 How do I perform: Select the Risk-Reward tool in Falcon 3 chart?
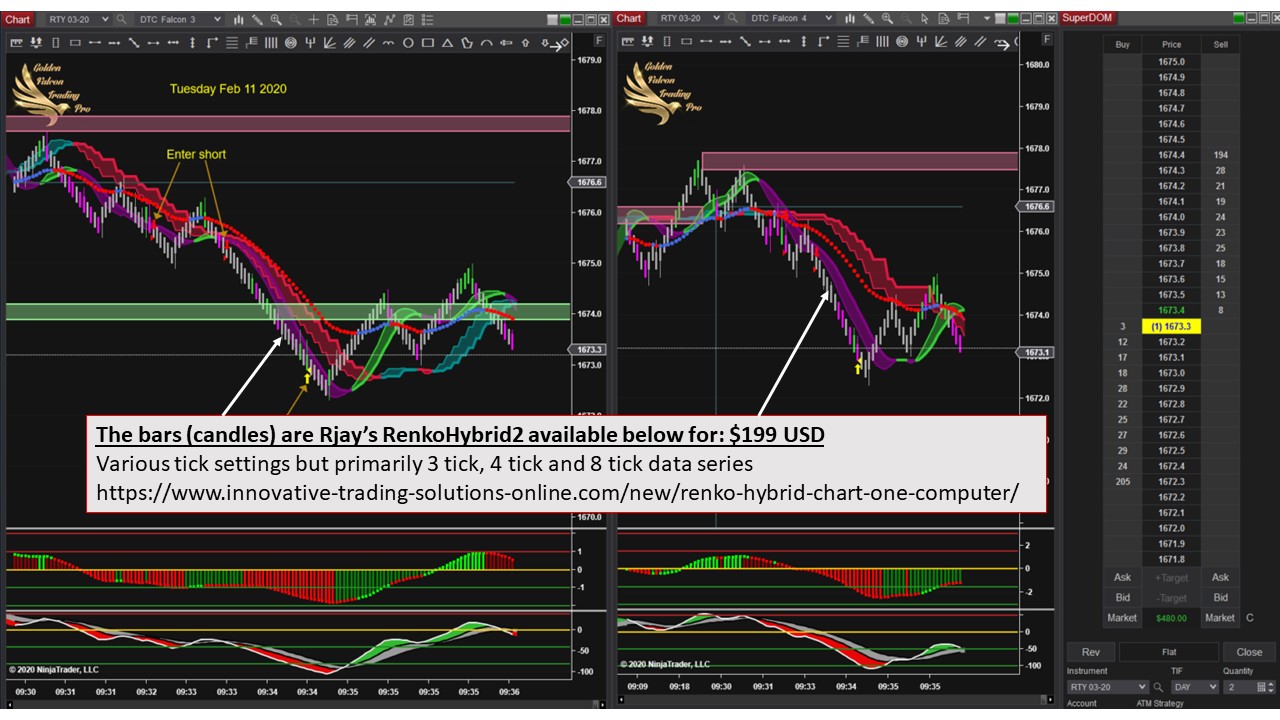pyautogui.click(x=37, y=42)
